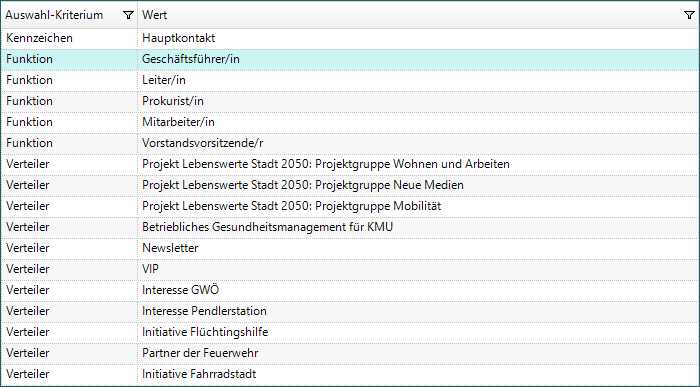This screenshot has width=700, height=387.
Task: Click Vorstandsvorsitzende/r value
Action: (418, 143)
